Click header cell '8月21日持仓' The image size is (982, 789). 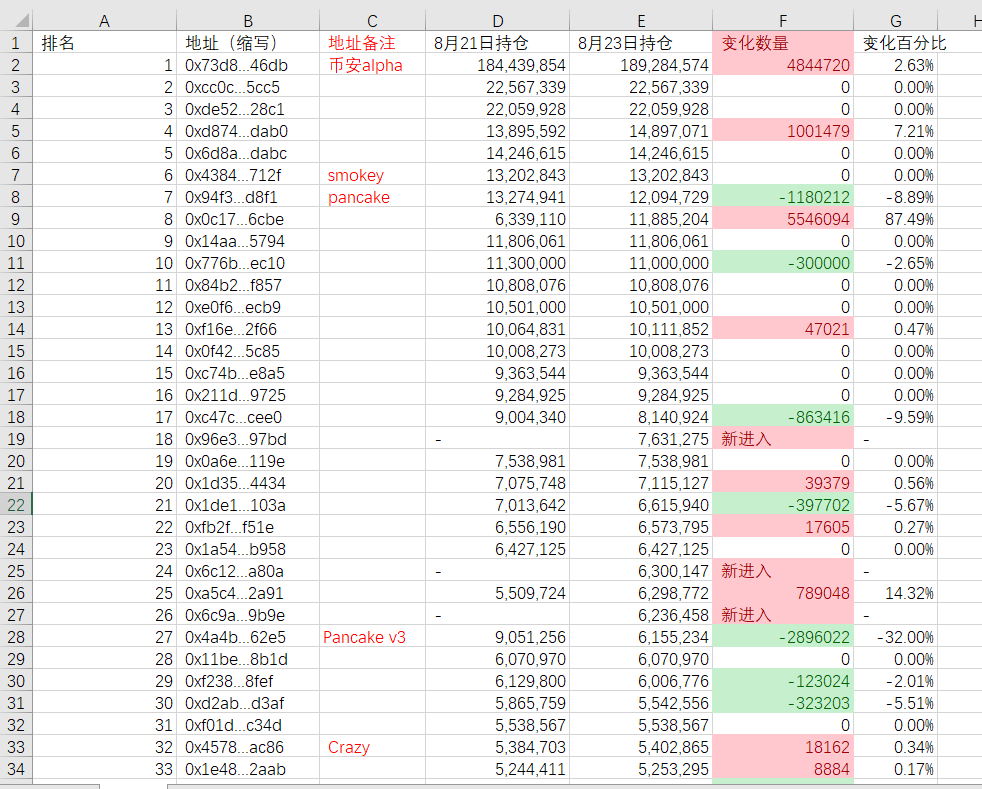pyautogui.click(x=497, y=43)
